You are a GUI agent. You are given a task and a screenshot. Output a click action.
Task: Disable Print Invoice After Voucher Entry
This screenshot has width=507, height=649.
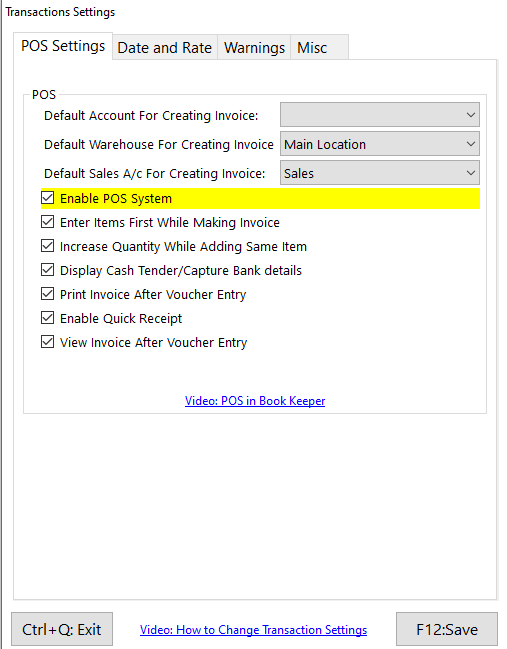pos(48,294)
